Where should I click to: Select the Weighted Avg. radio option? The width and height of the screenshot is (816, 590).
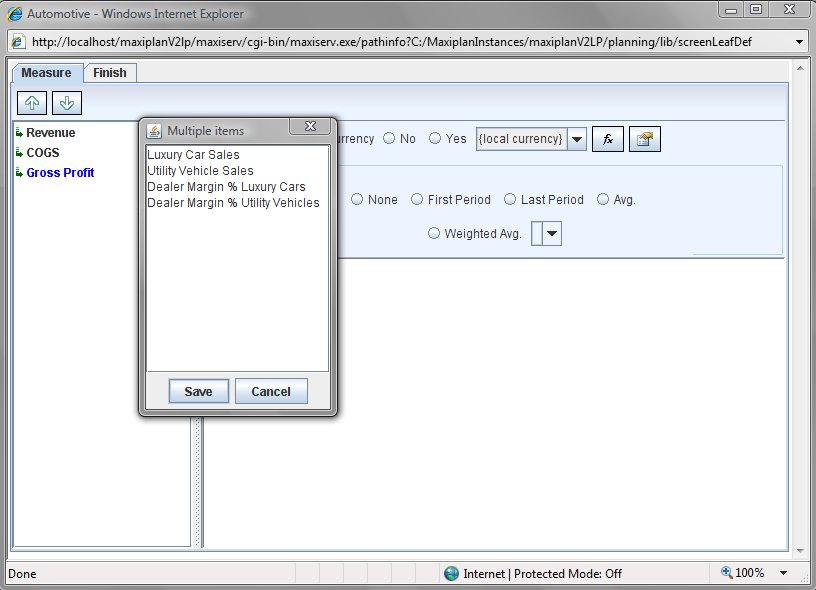(434, 234)
